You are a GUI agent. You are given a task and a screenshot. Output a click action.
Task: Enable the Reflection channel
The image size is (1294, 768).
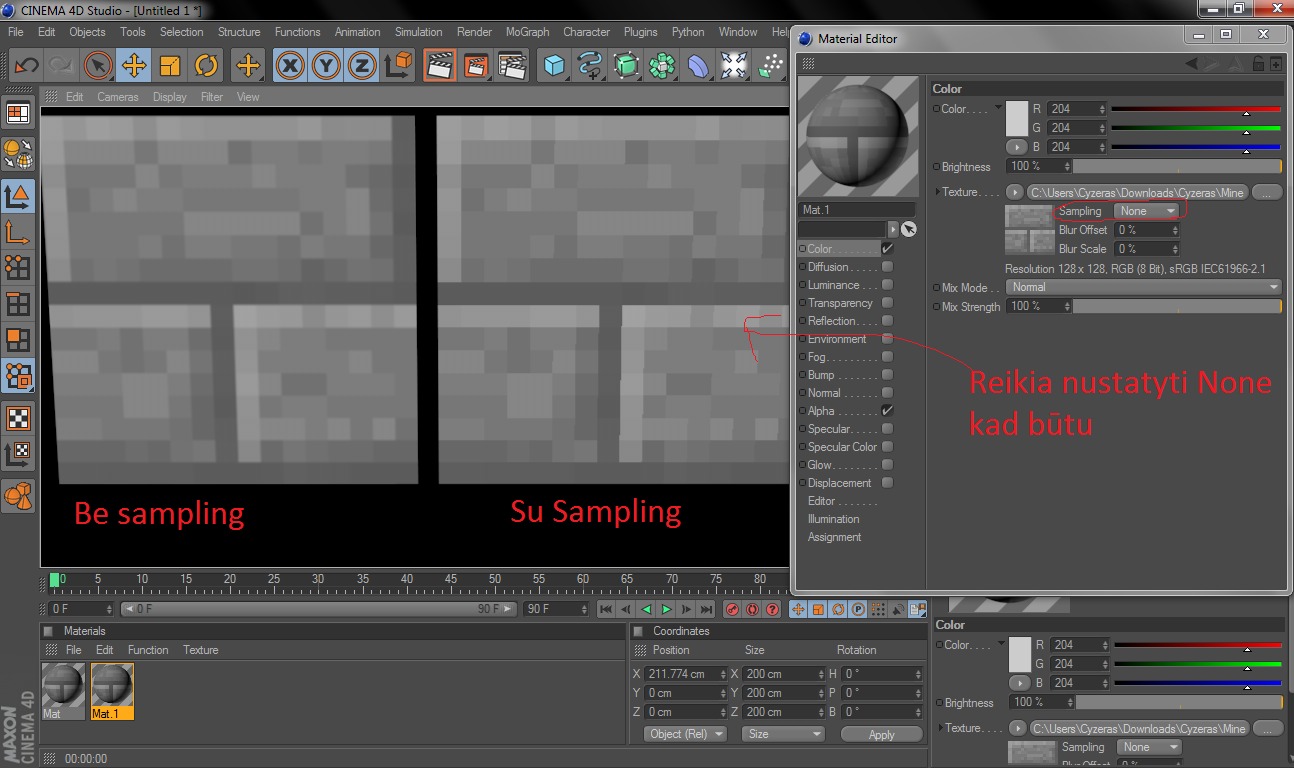(887, 321)
